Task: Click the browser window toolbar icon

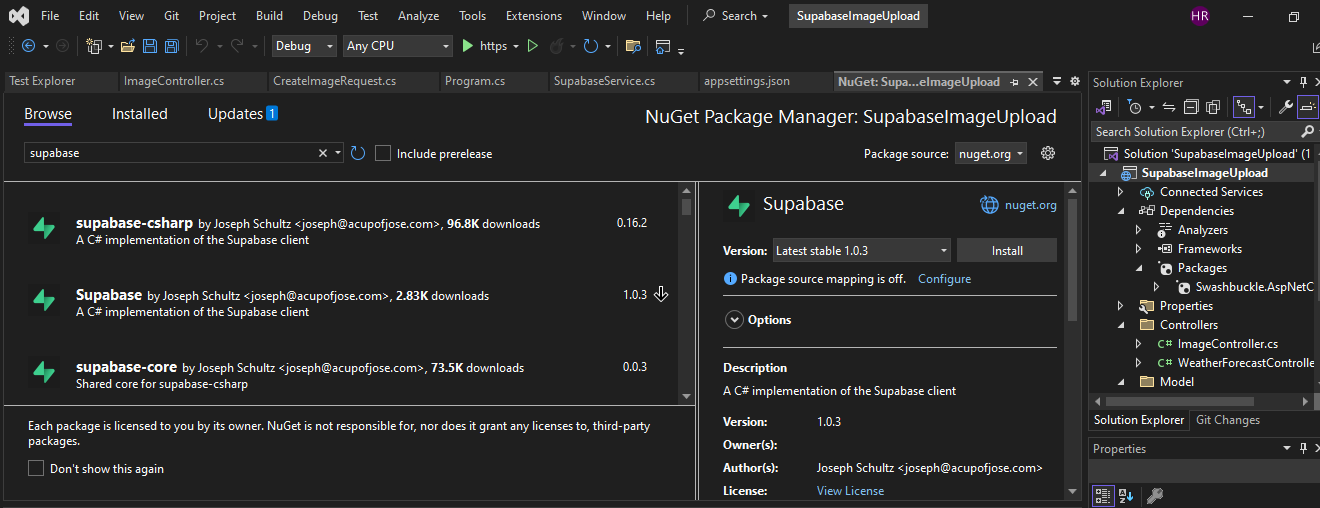Action: coord(663,46)
